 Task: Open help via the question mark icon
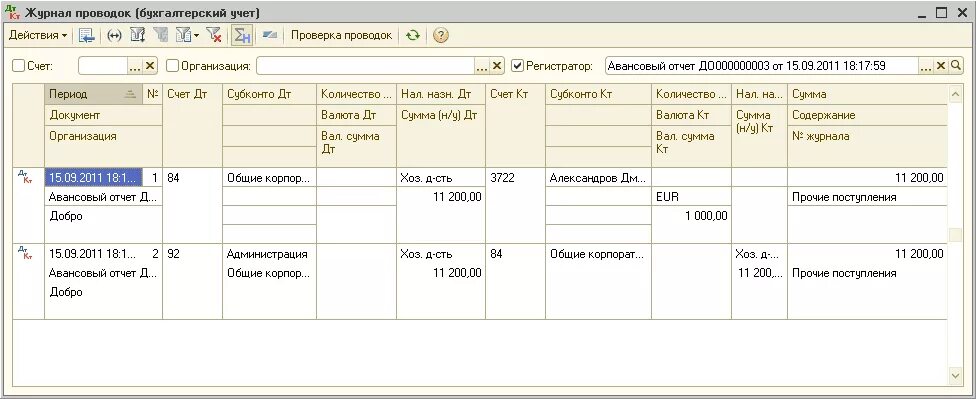point(440,35)
